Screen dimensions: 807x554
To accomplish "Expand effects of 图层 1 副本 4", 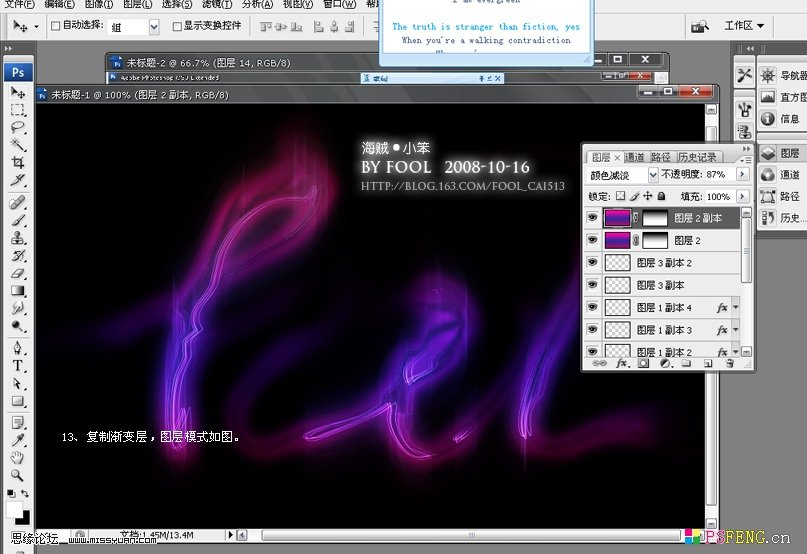I will (736, 307).
